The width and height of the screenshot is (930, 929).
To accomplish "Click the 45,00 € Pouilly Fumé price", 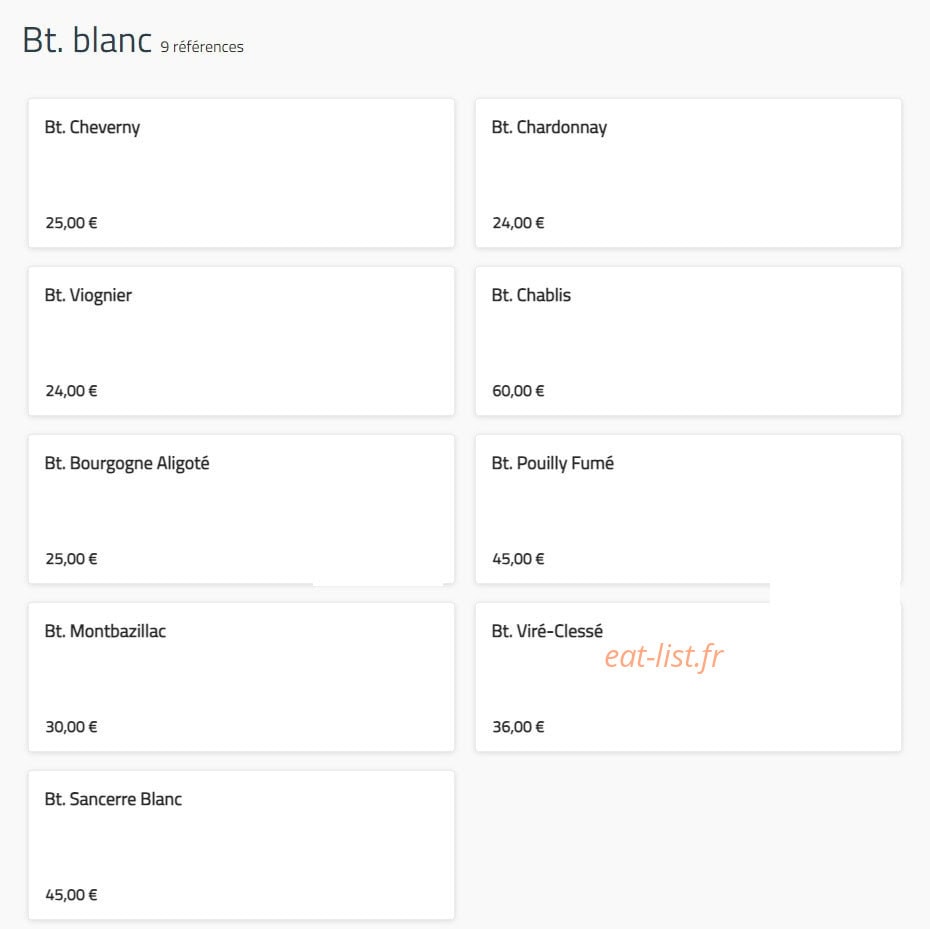I will click(518, 559).
